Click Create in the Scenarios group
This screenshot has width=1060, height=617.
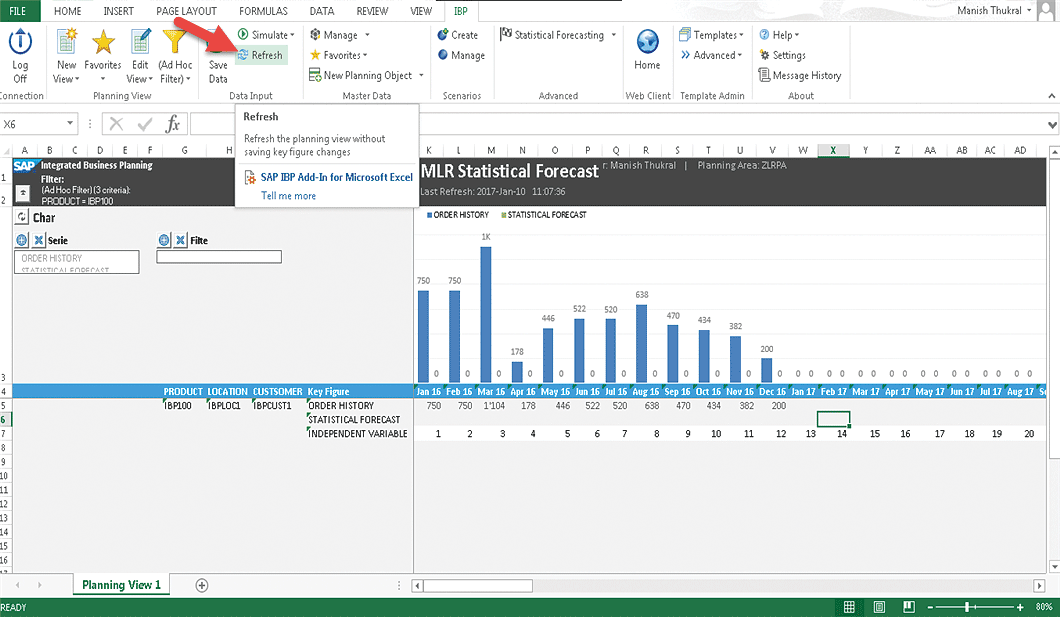tap(458, 35)
